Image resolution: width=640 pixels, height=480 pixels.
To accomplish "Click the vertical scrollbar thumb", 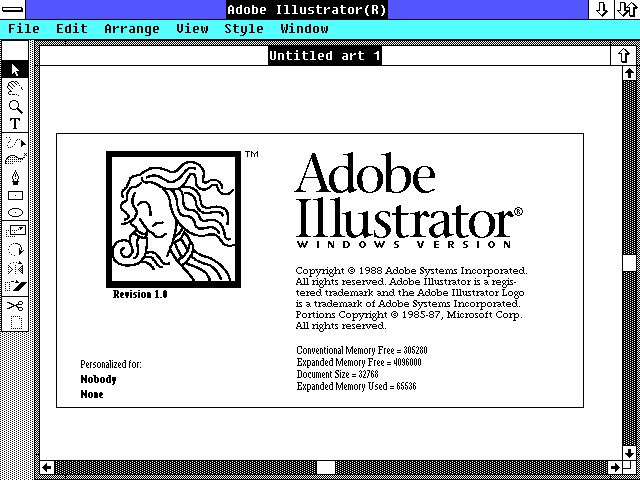I will [629, 263].
